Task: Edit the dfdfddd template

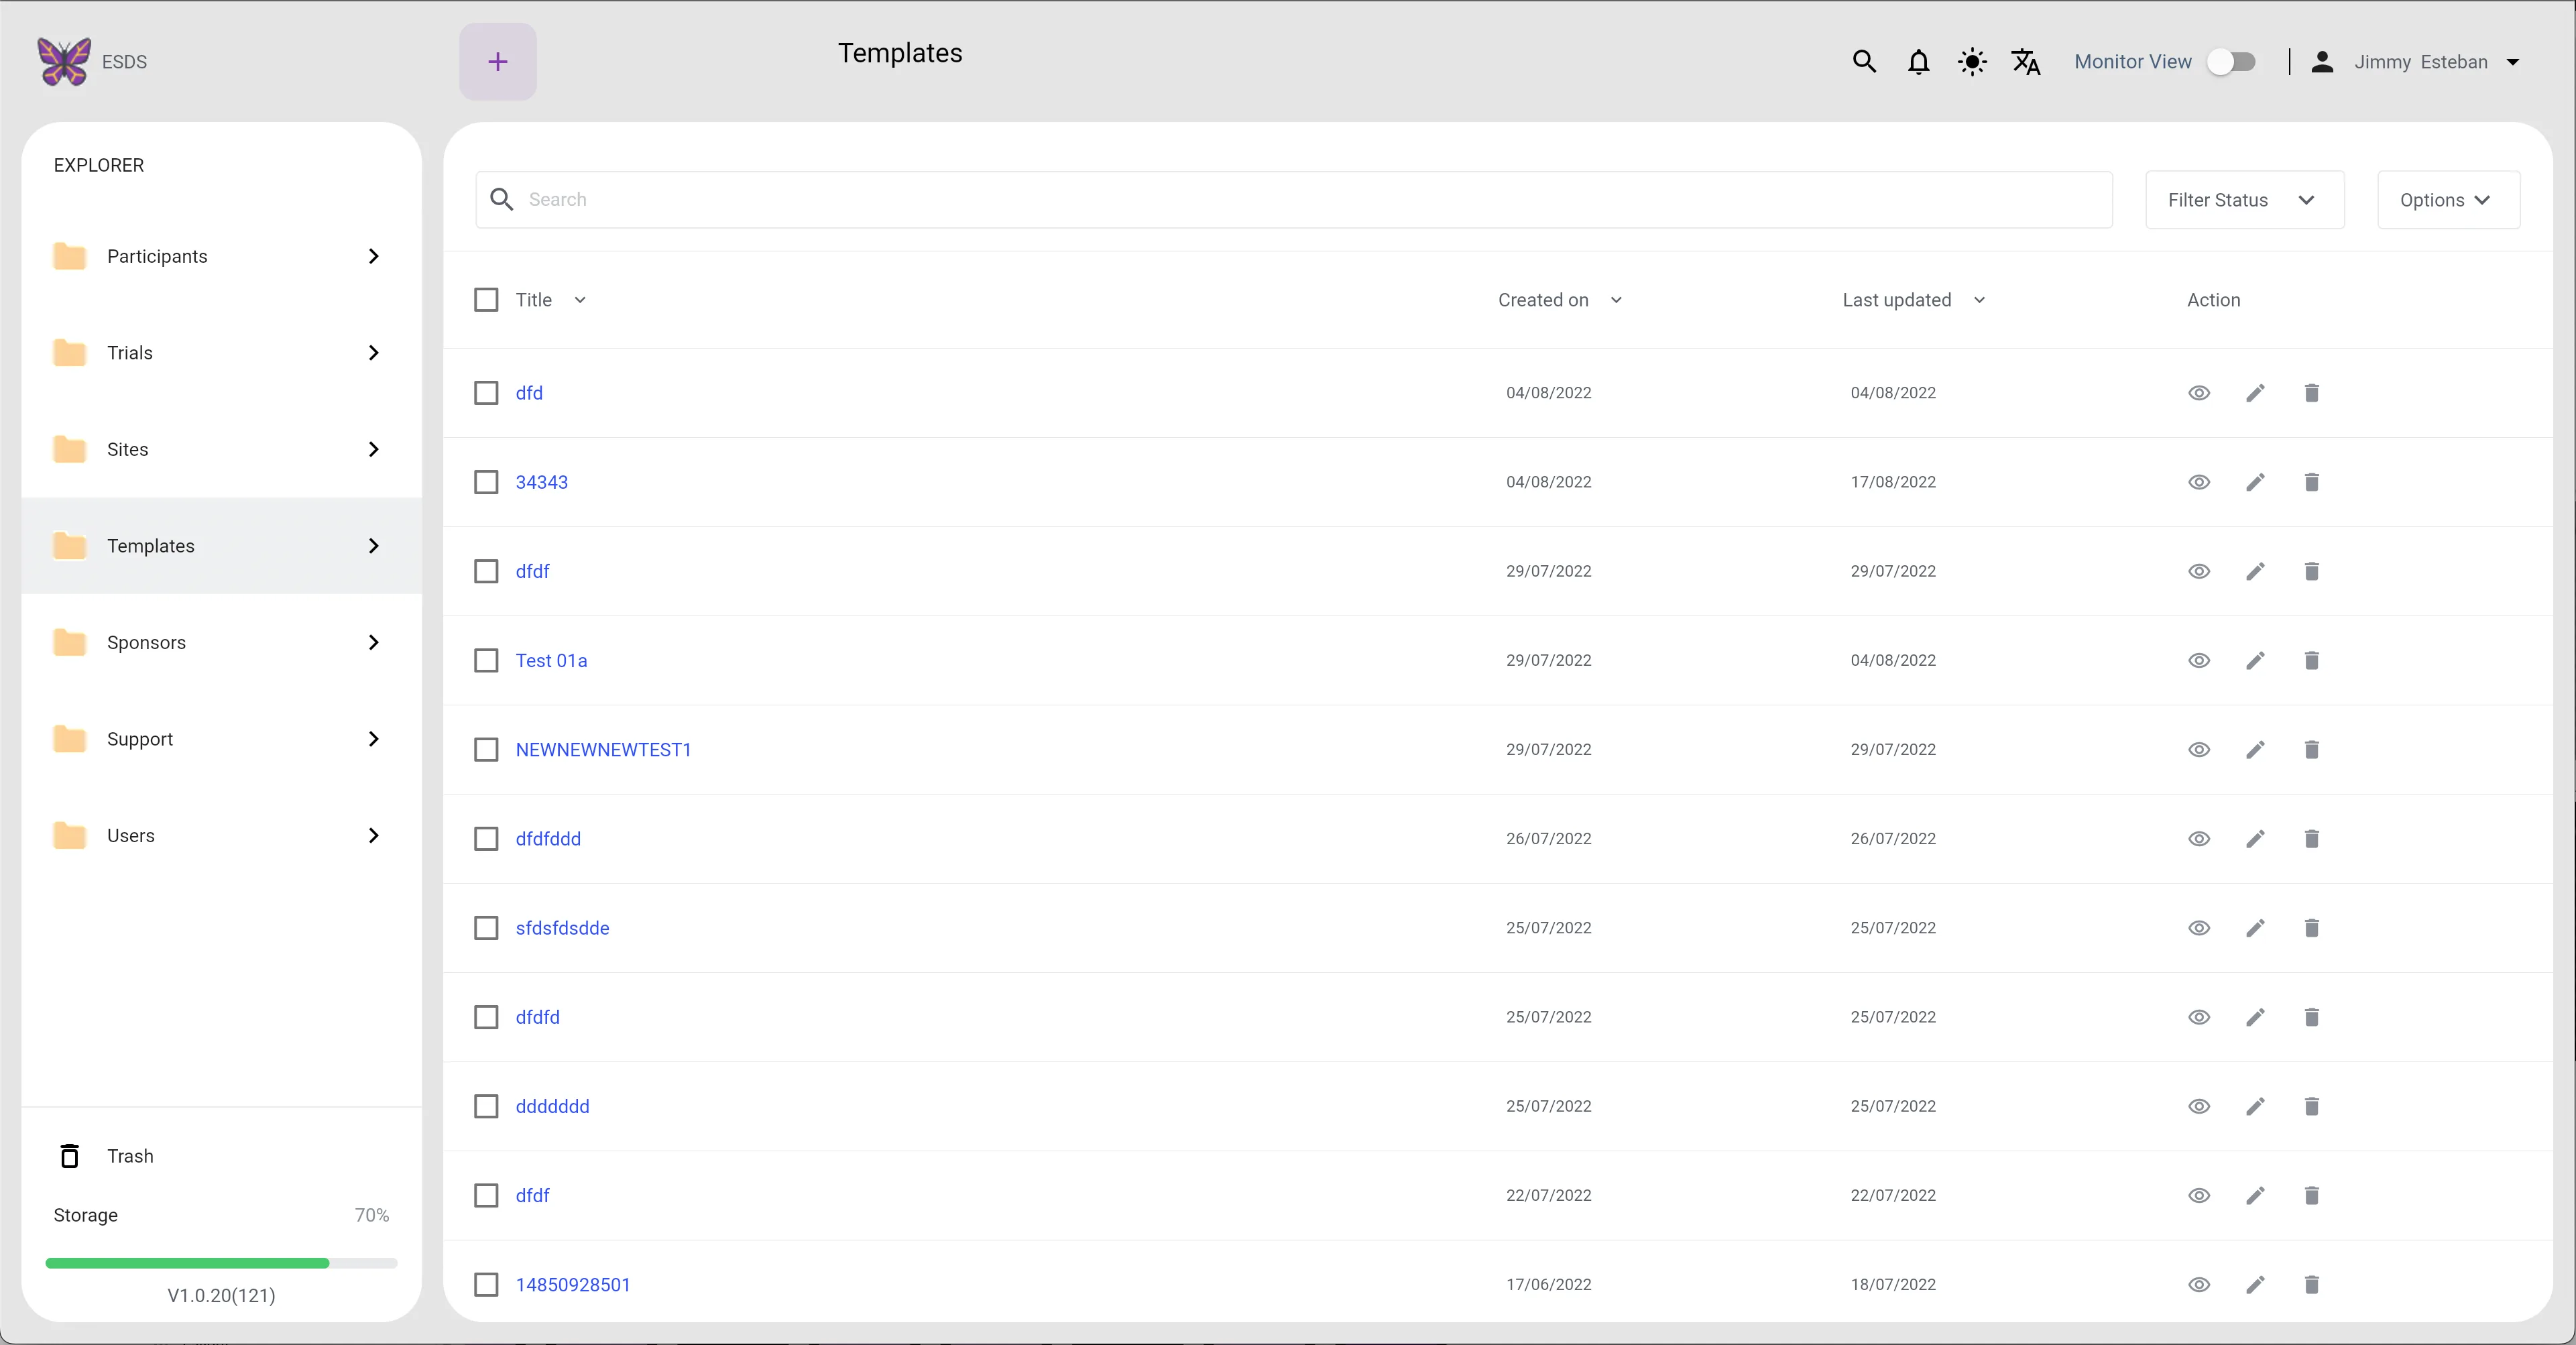Action: tap(2255, 838)
